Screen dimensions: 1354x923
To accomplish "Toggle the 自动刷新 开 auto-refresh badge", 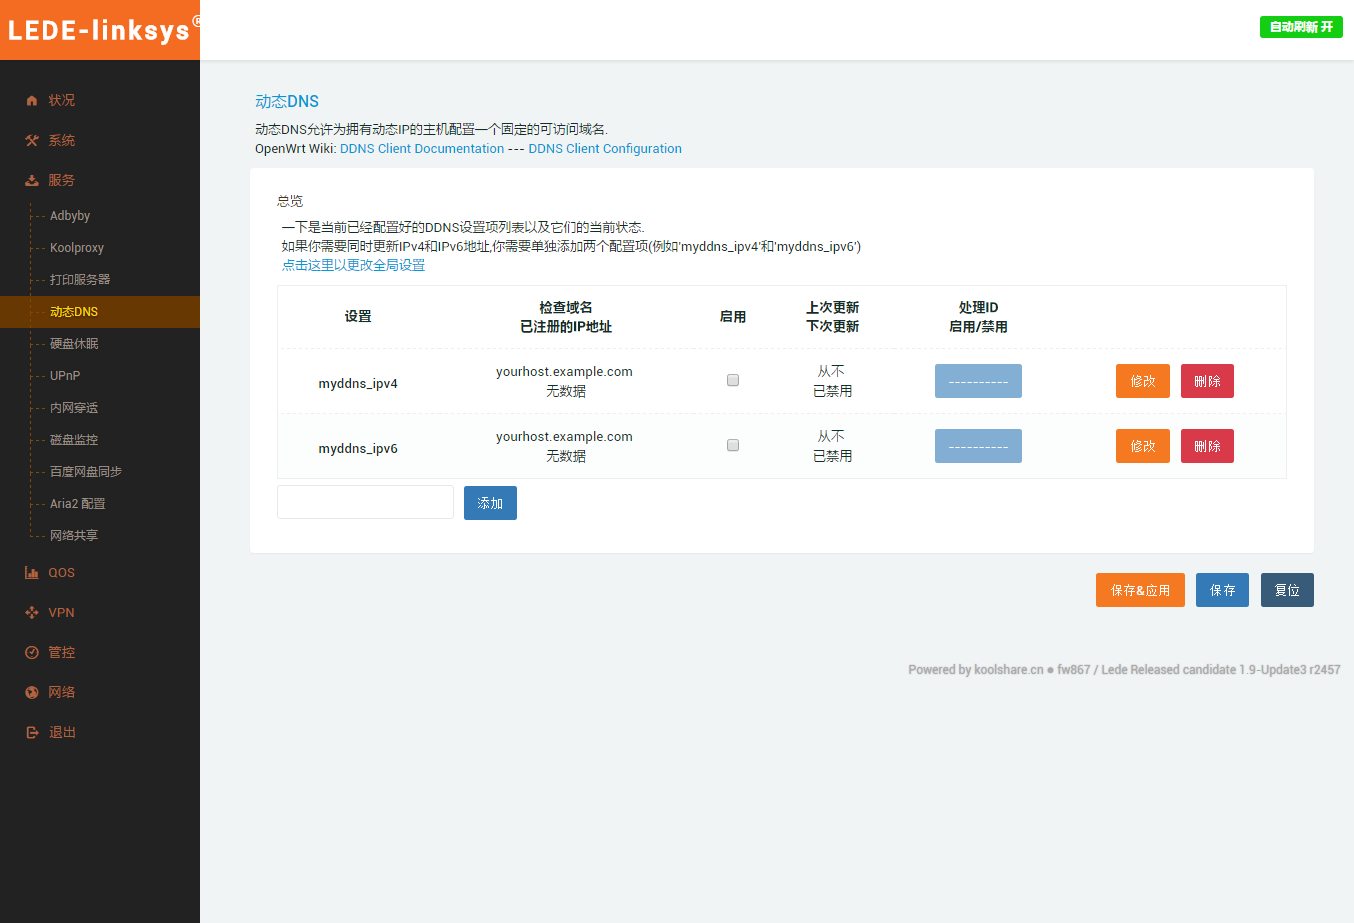I will point(1300,27).
